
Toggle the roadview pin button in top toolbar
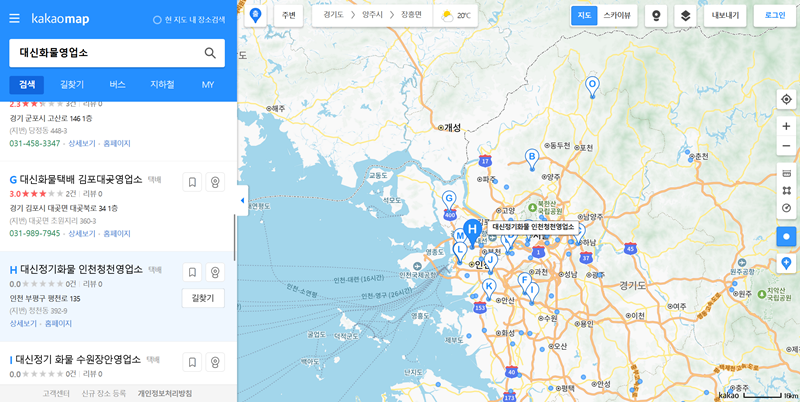656,16
